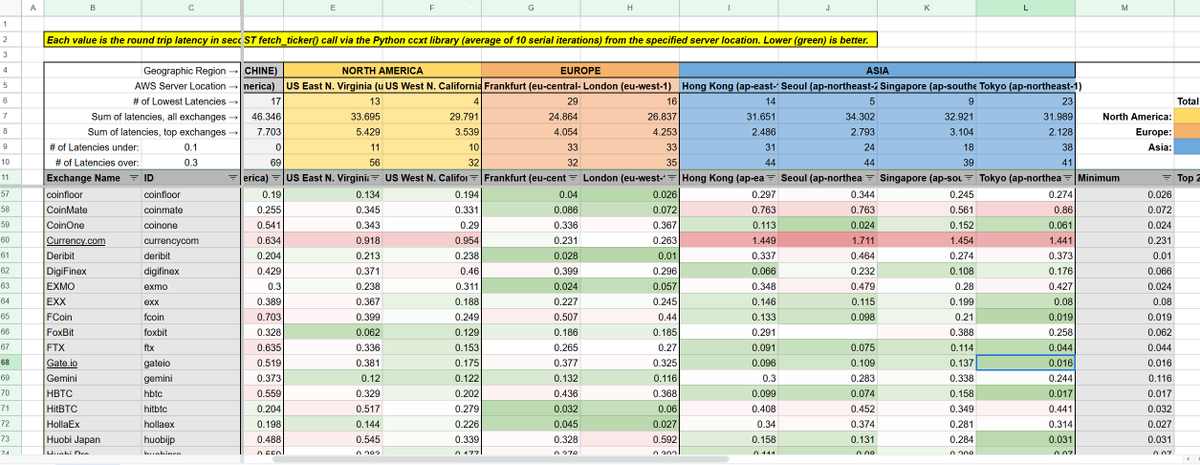Viewport: 1200px width, 465px height.
Task: Click the 24.864 Frankfurt sum cell
Action: pyautogui.click(x=530, y=116)
